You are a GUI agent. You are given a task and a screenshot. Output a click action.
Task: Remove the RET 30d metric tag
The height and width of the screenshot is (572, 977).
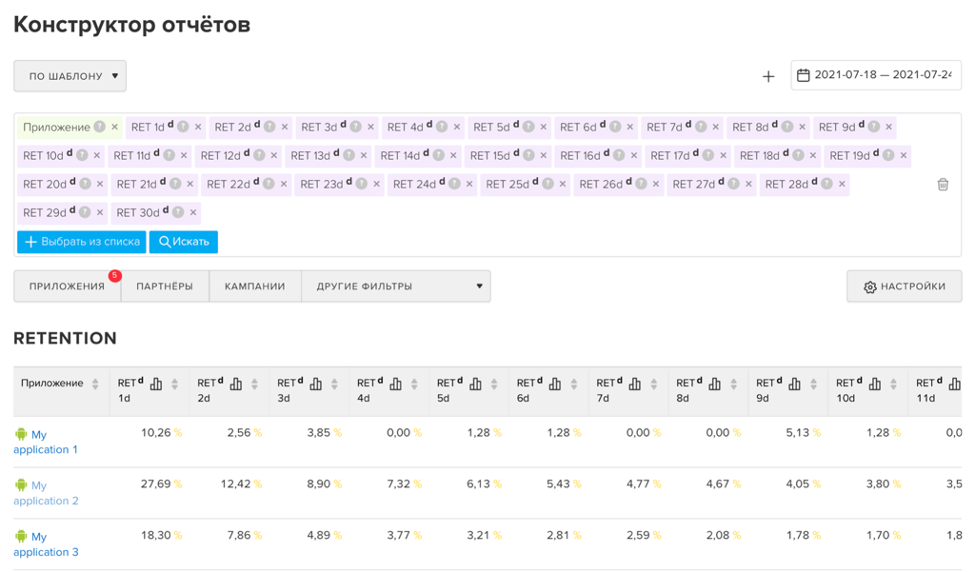click(193, 212)
